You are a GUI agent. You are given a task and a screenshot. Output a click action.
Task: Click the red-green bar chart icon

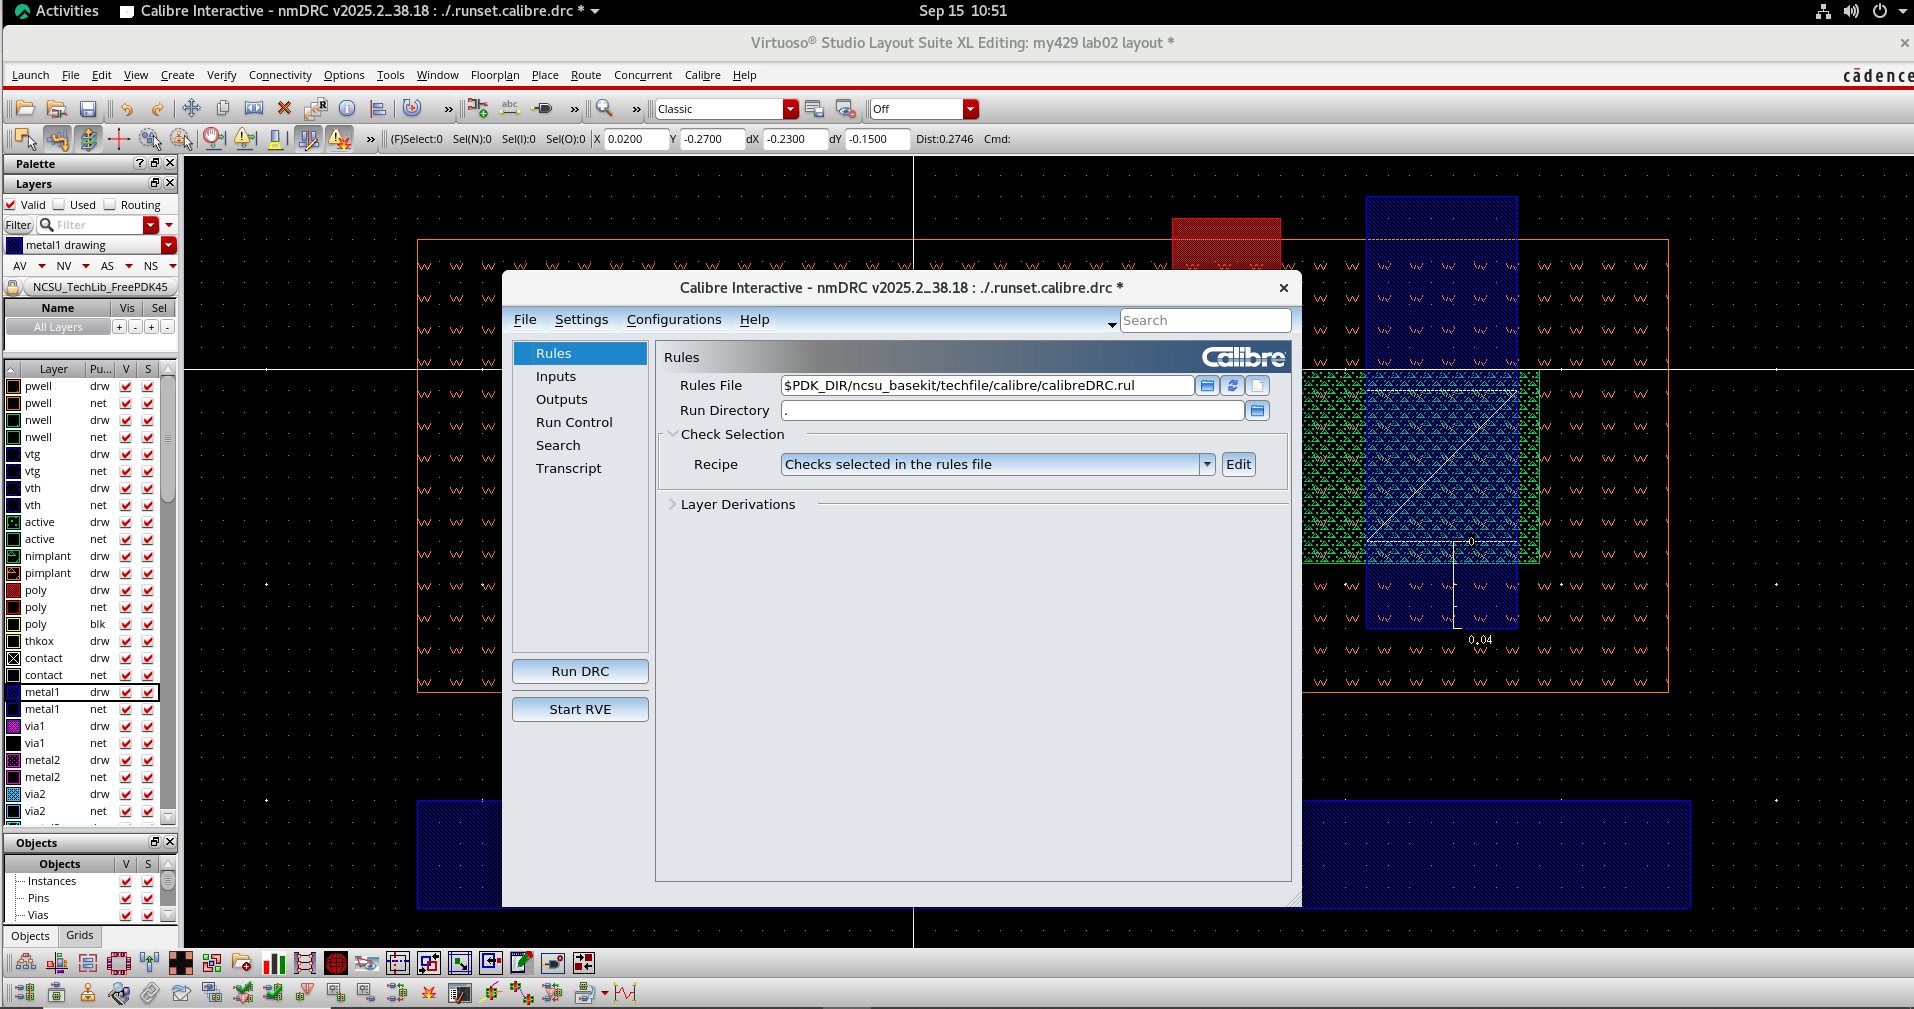274,963
